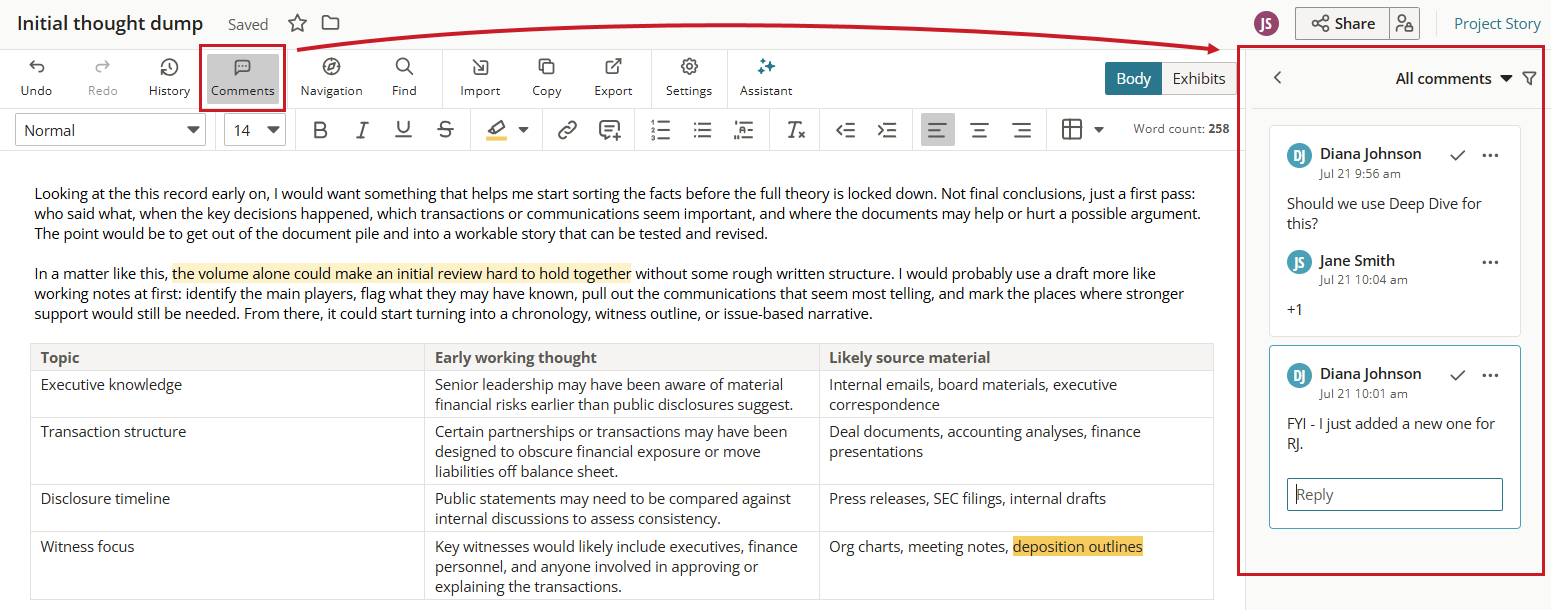The width and height of the screenshot is (1551, 610).
Task: Increase paragraph indent
Action: (x=887, y=130)
